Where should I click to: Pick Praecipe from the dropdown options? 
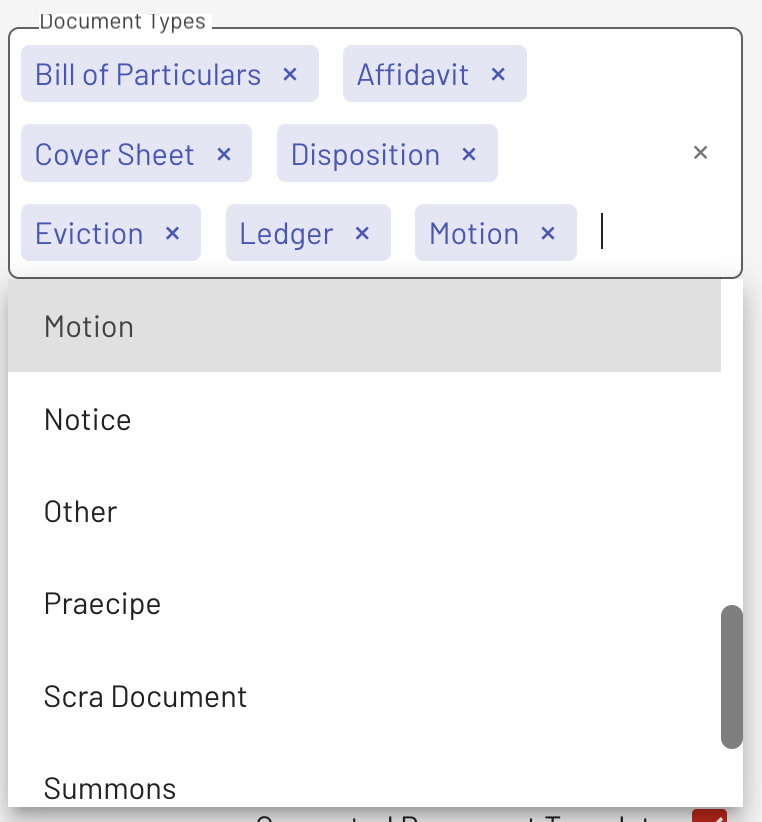tap(364, 603)
